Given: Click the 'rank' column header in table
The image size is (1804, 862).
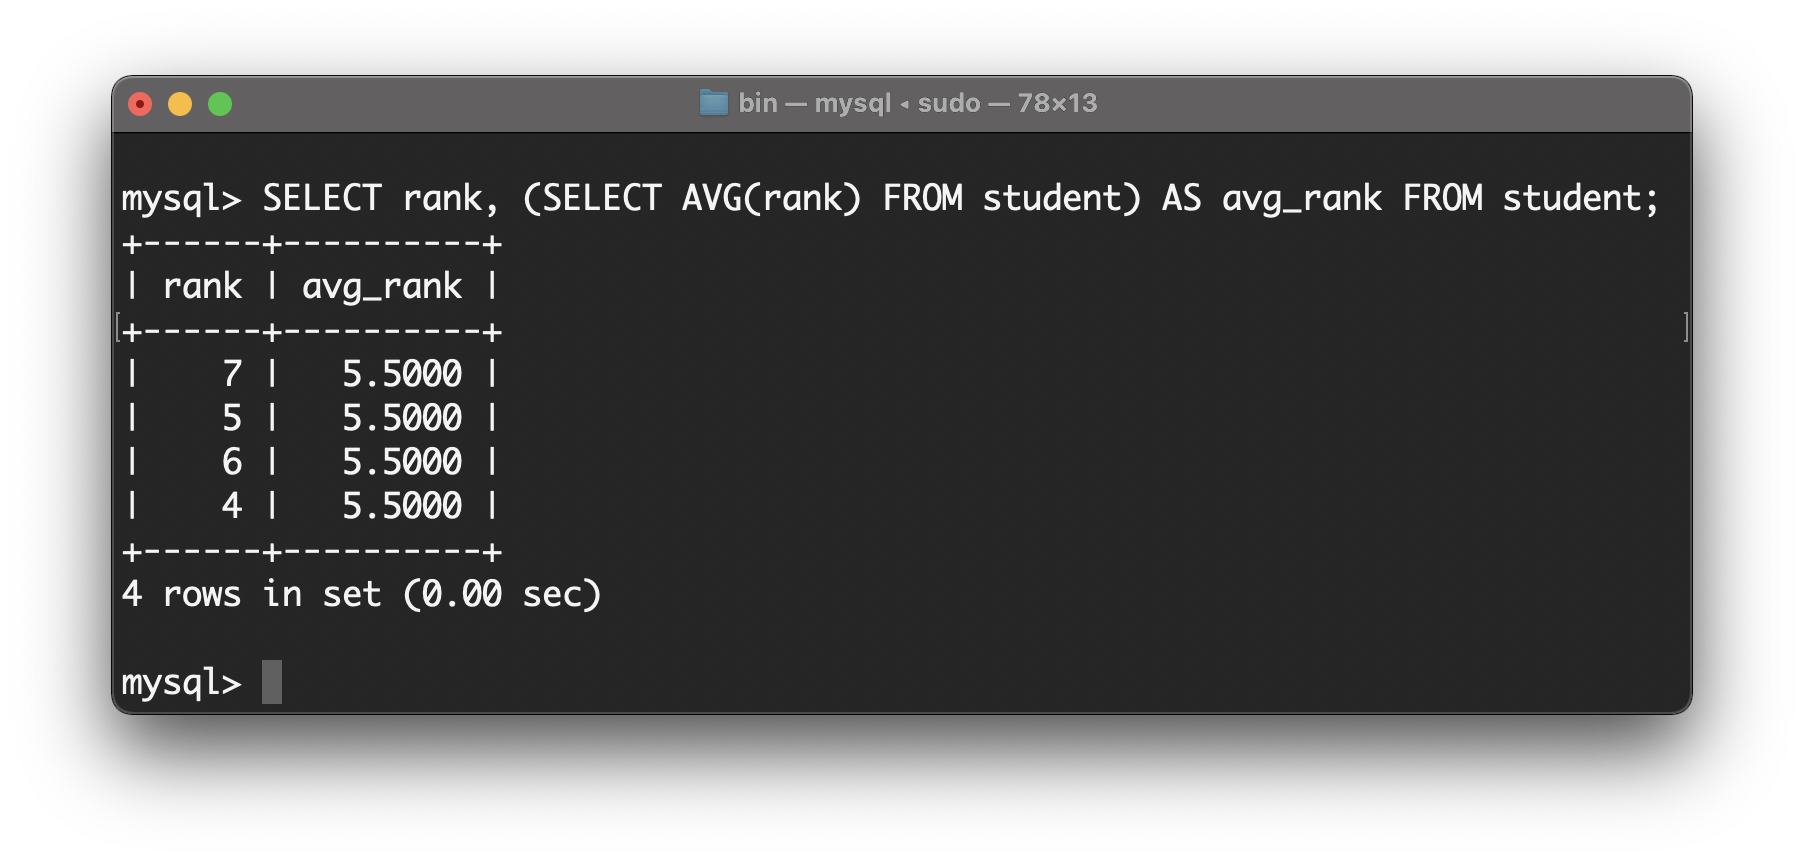Looking at the screenshot, I should tap(202, 286).
